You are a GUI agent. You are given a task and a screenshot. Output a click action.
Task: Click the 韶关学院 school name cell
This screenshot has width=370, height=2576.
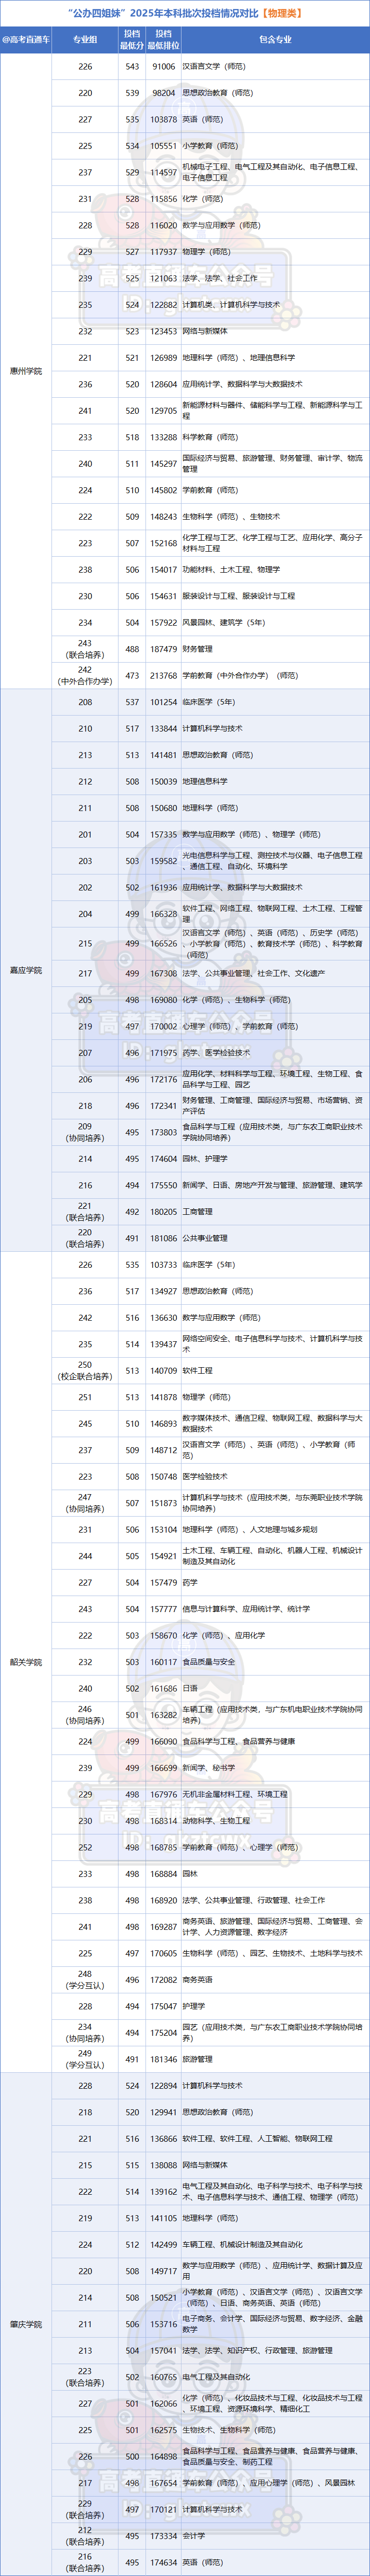pos(25,1662)
